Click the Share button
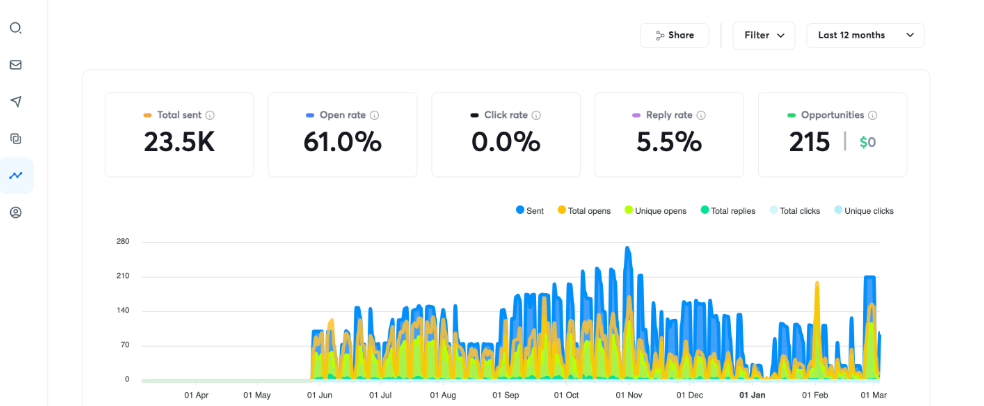This screenshot has height=406, width=984. tap(674, 35)
